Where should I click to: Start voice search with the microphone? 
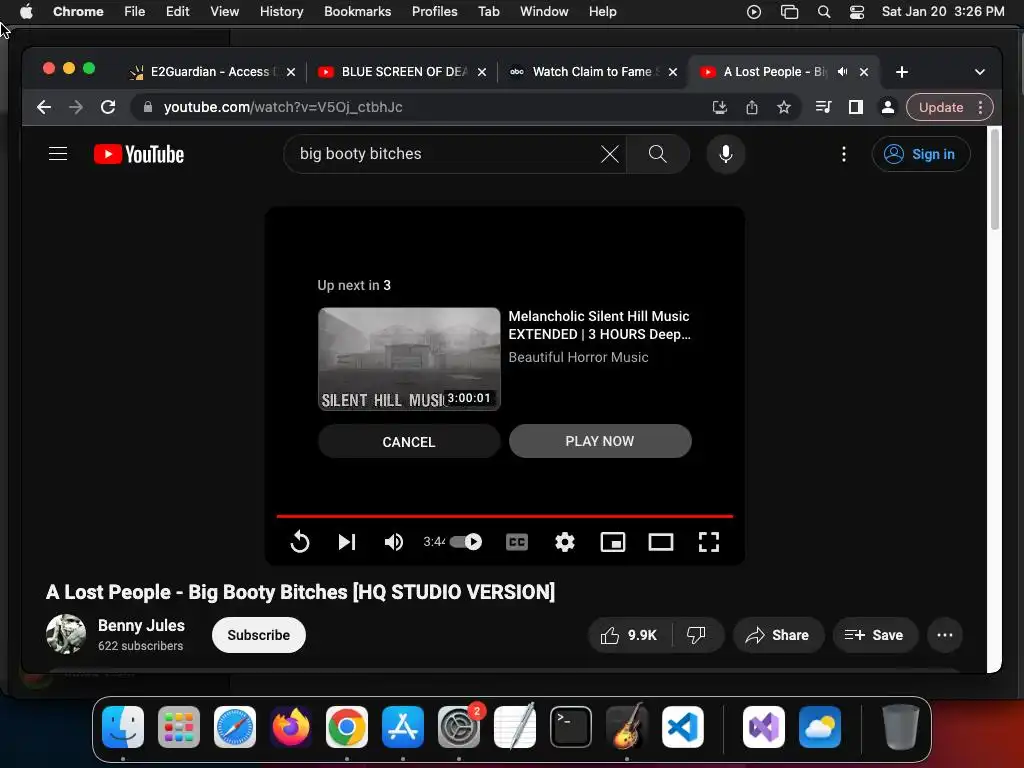(x=726, y=154)
